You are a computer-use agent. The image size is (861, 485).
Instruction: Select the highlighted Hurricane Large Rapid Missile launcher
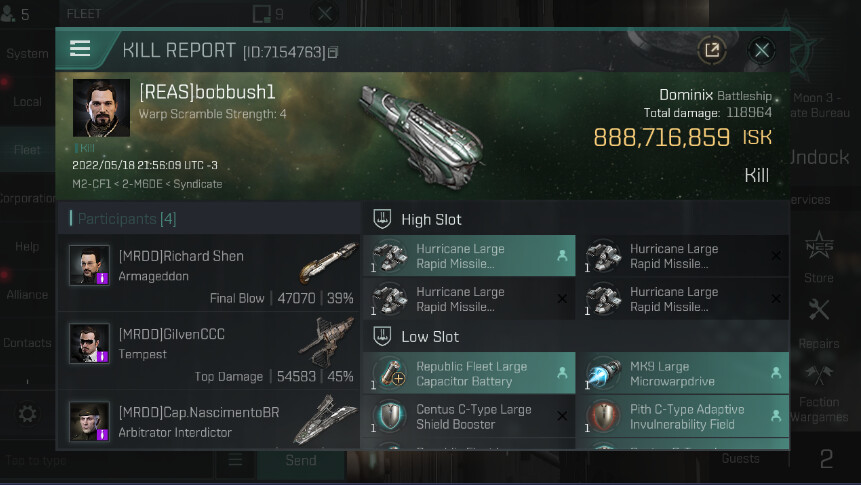(469, 256)
